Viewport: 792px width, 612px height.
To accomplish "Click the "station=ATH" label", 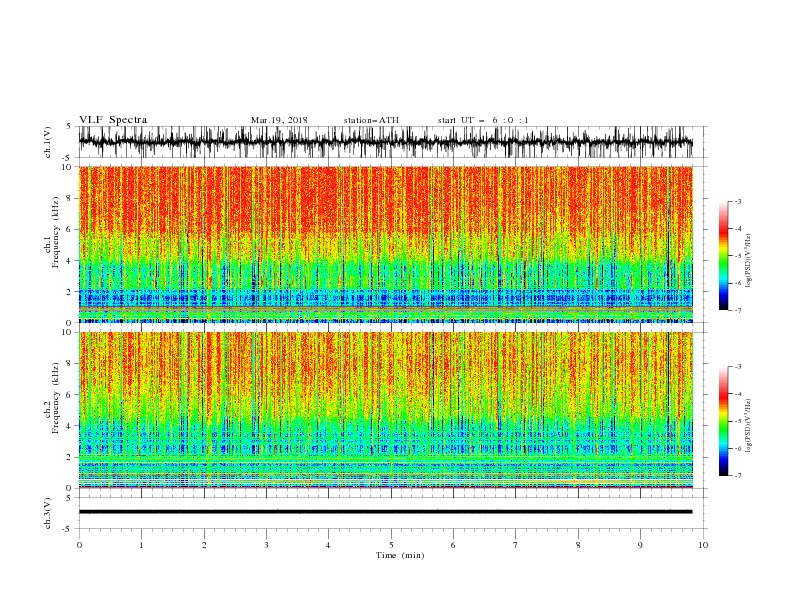I will [371, 120].
